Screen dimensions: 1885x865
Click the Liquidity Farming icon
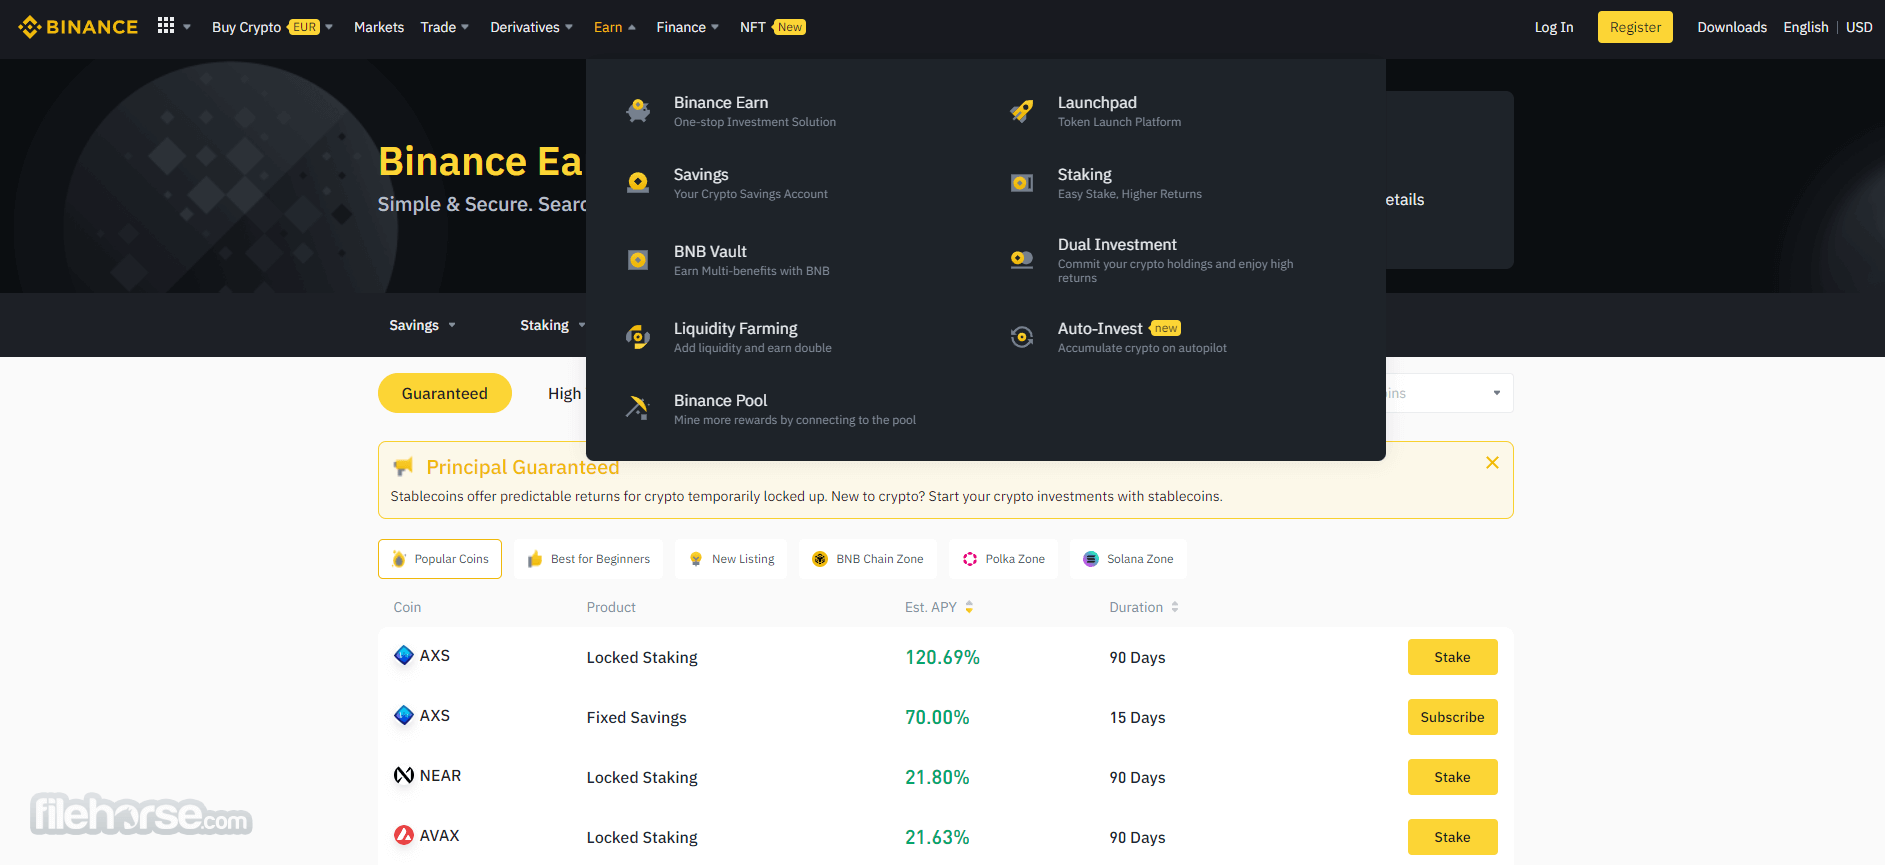pyautogui.click(x=638, y=337)
